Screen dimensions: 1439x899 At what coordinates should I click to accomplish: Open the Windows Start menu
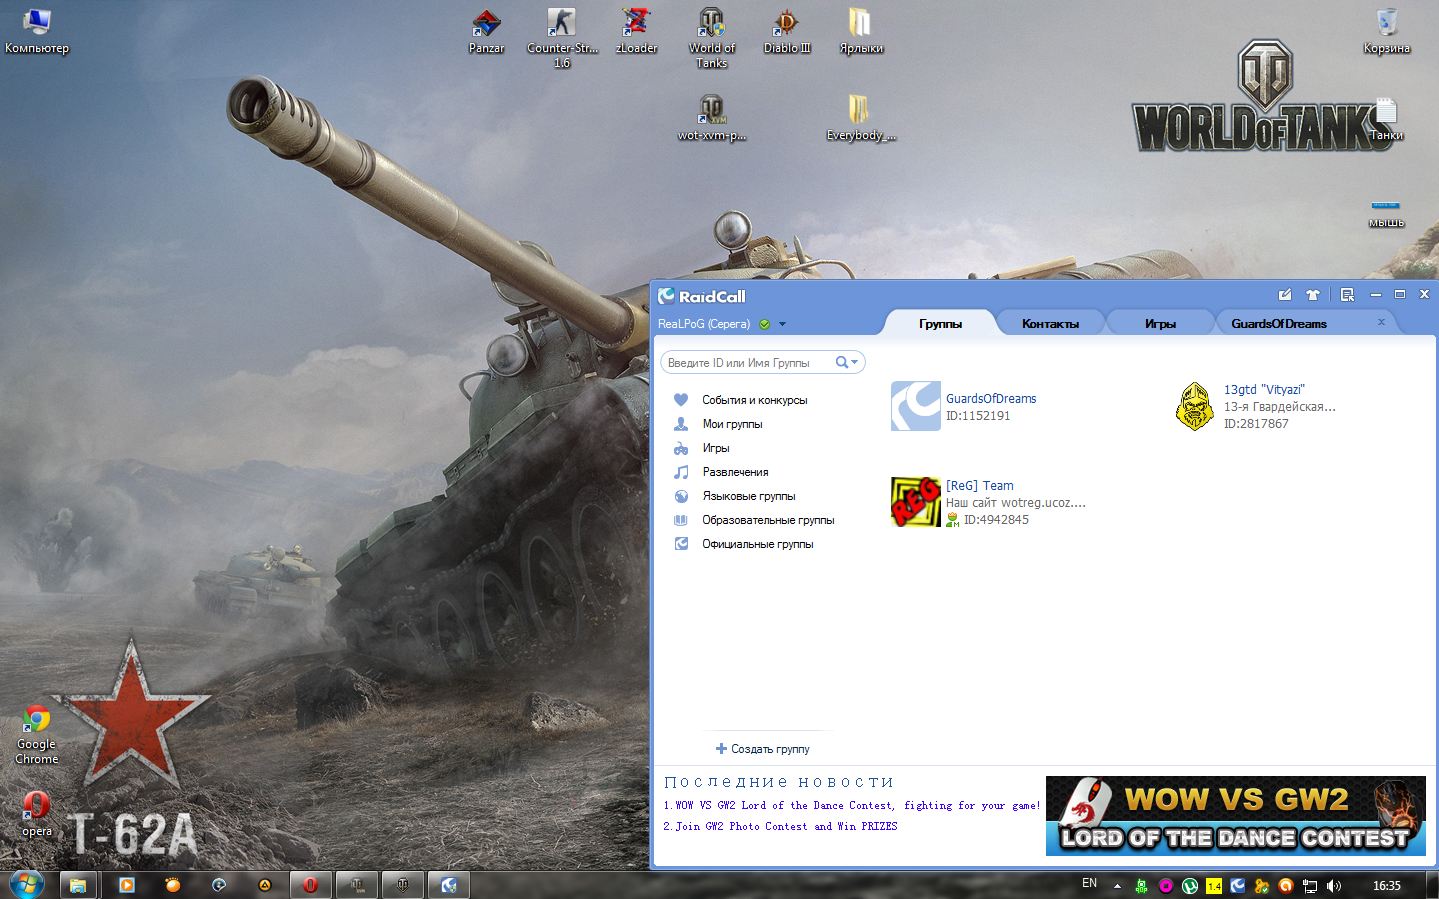coord(27,884)
